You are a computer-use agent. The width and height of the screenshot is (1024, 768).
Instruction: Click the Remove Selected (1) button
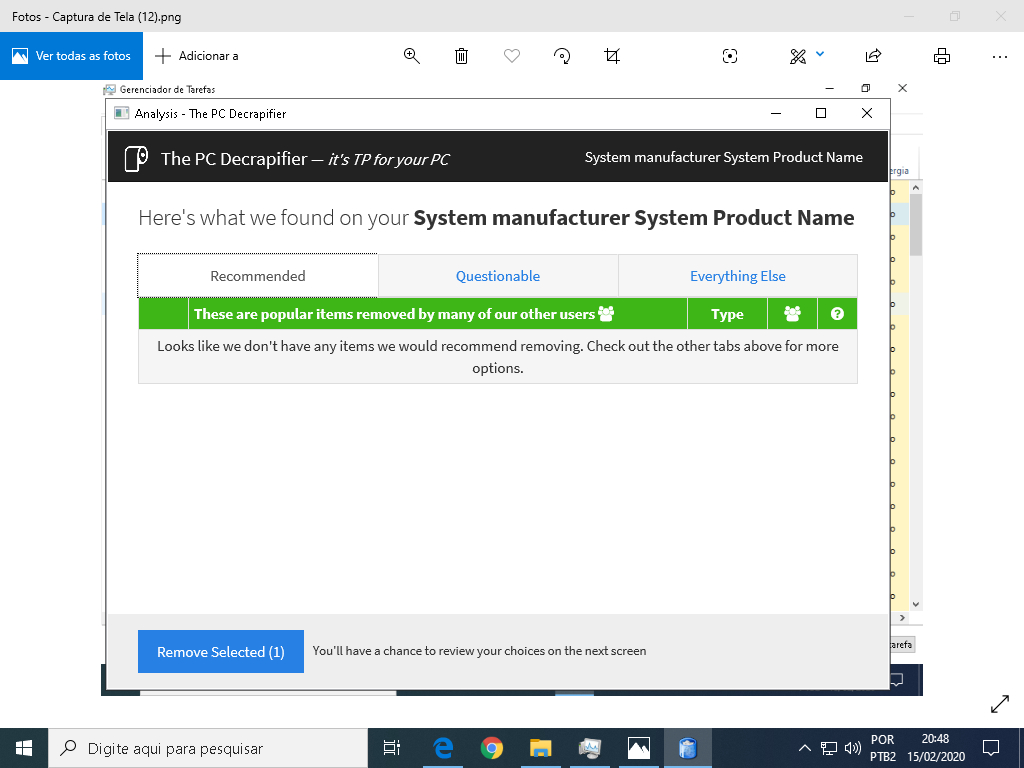point(221,651)
